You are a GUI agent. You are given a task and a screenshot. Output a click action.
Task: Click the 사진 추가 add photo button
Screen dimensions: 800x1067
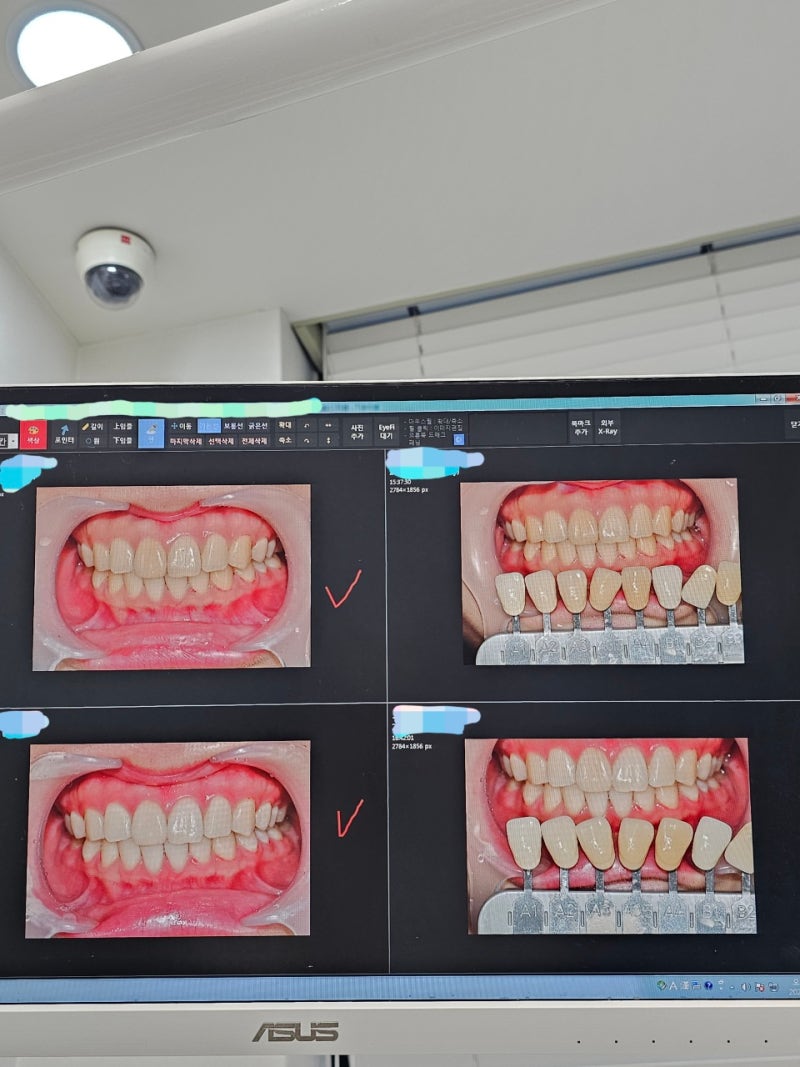[357, 432]
